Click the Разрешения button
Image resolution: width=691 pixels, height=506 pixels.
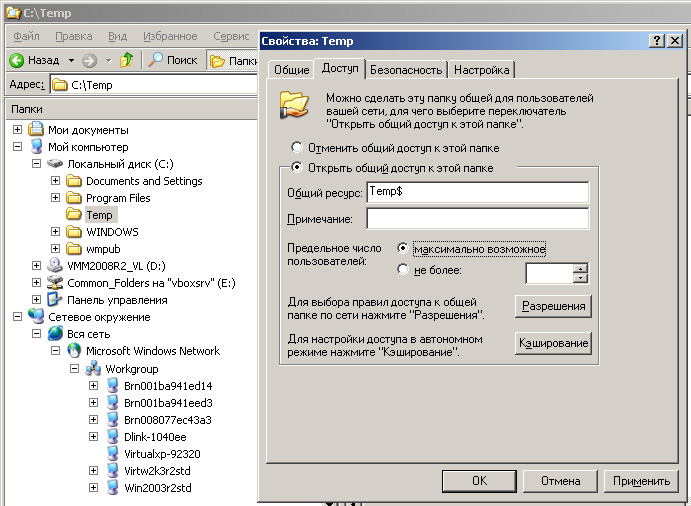click(x=553, y=306)
